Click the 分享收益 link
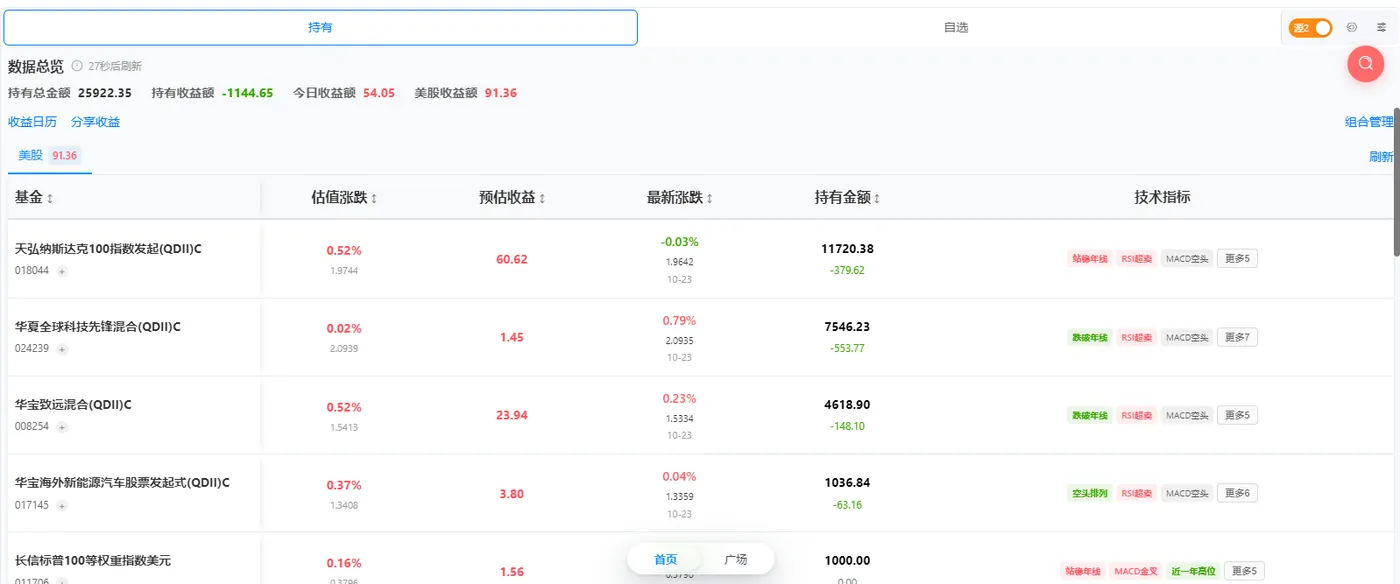1400x584 pixels. coord(96,122)
